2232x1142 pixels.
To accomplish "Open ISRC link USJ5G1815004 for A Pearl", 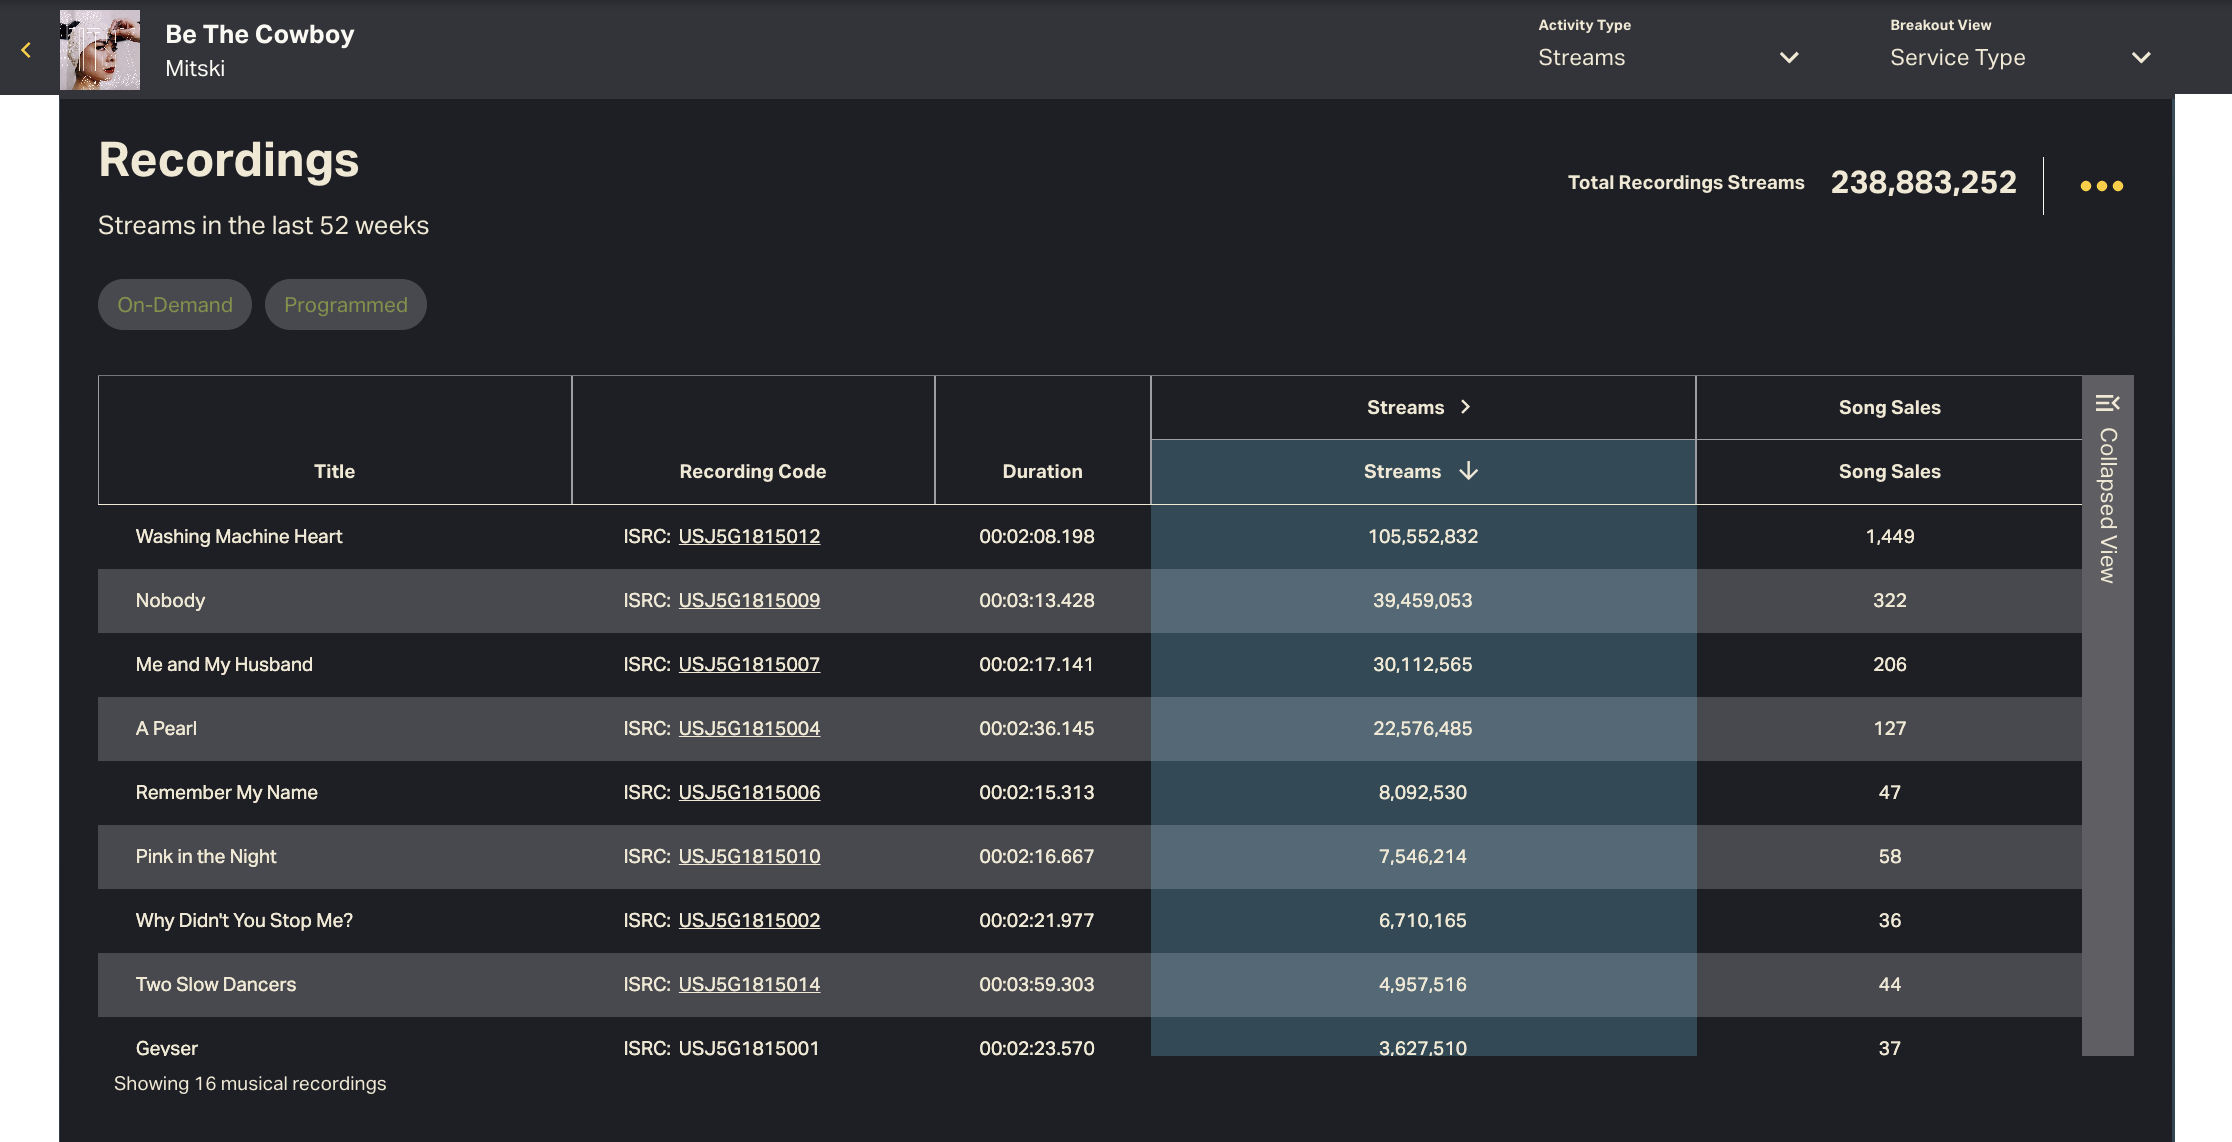I will coord(749,728).
